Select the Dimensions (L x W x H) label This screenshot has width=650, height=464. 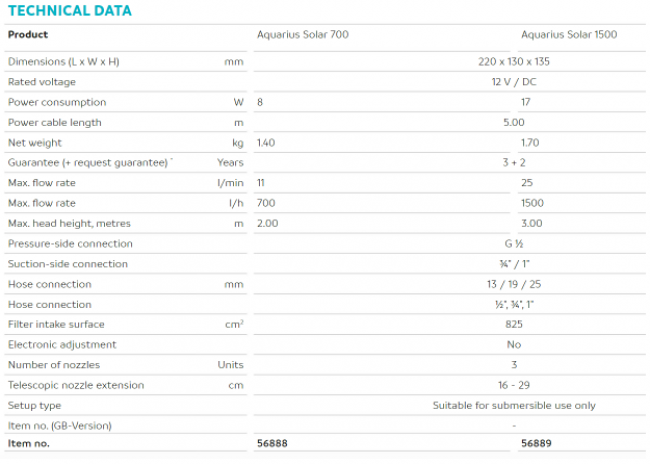pyautogui.click(x=63, y=62)
